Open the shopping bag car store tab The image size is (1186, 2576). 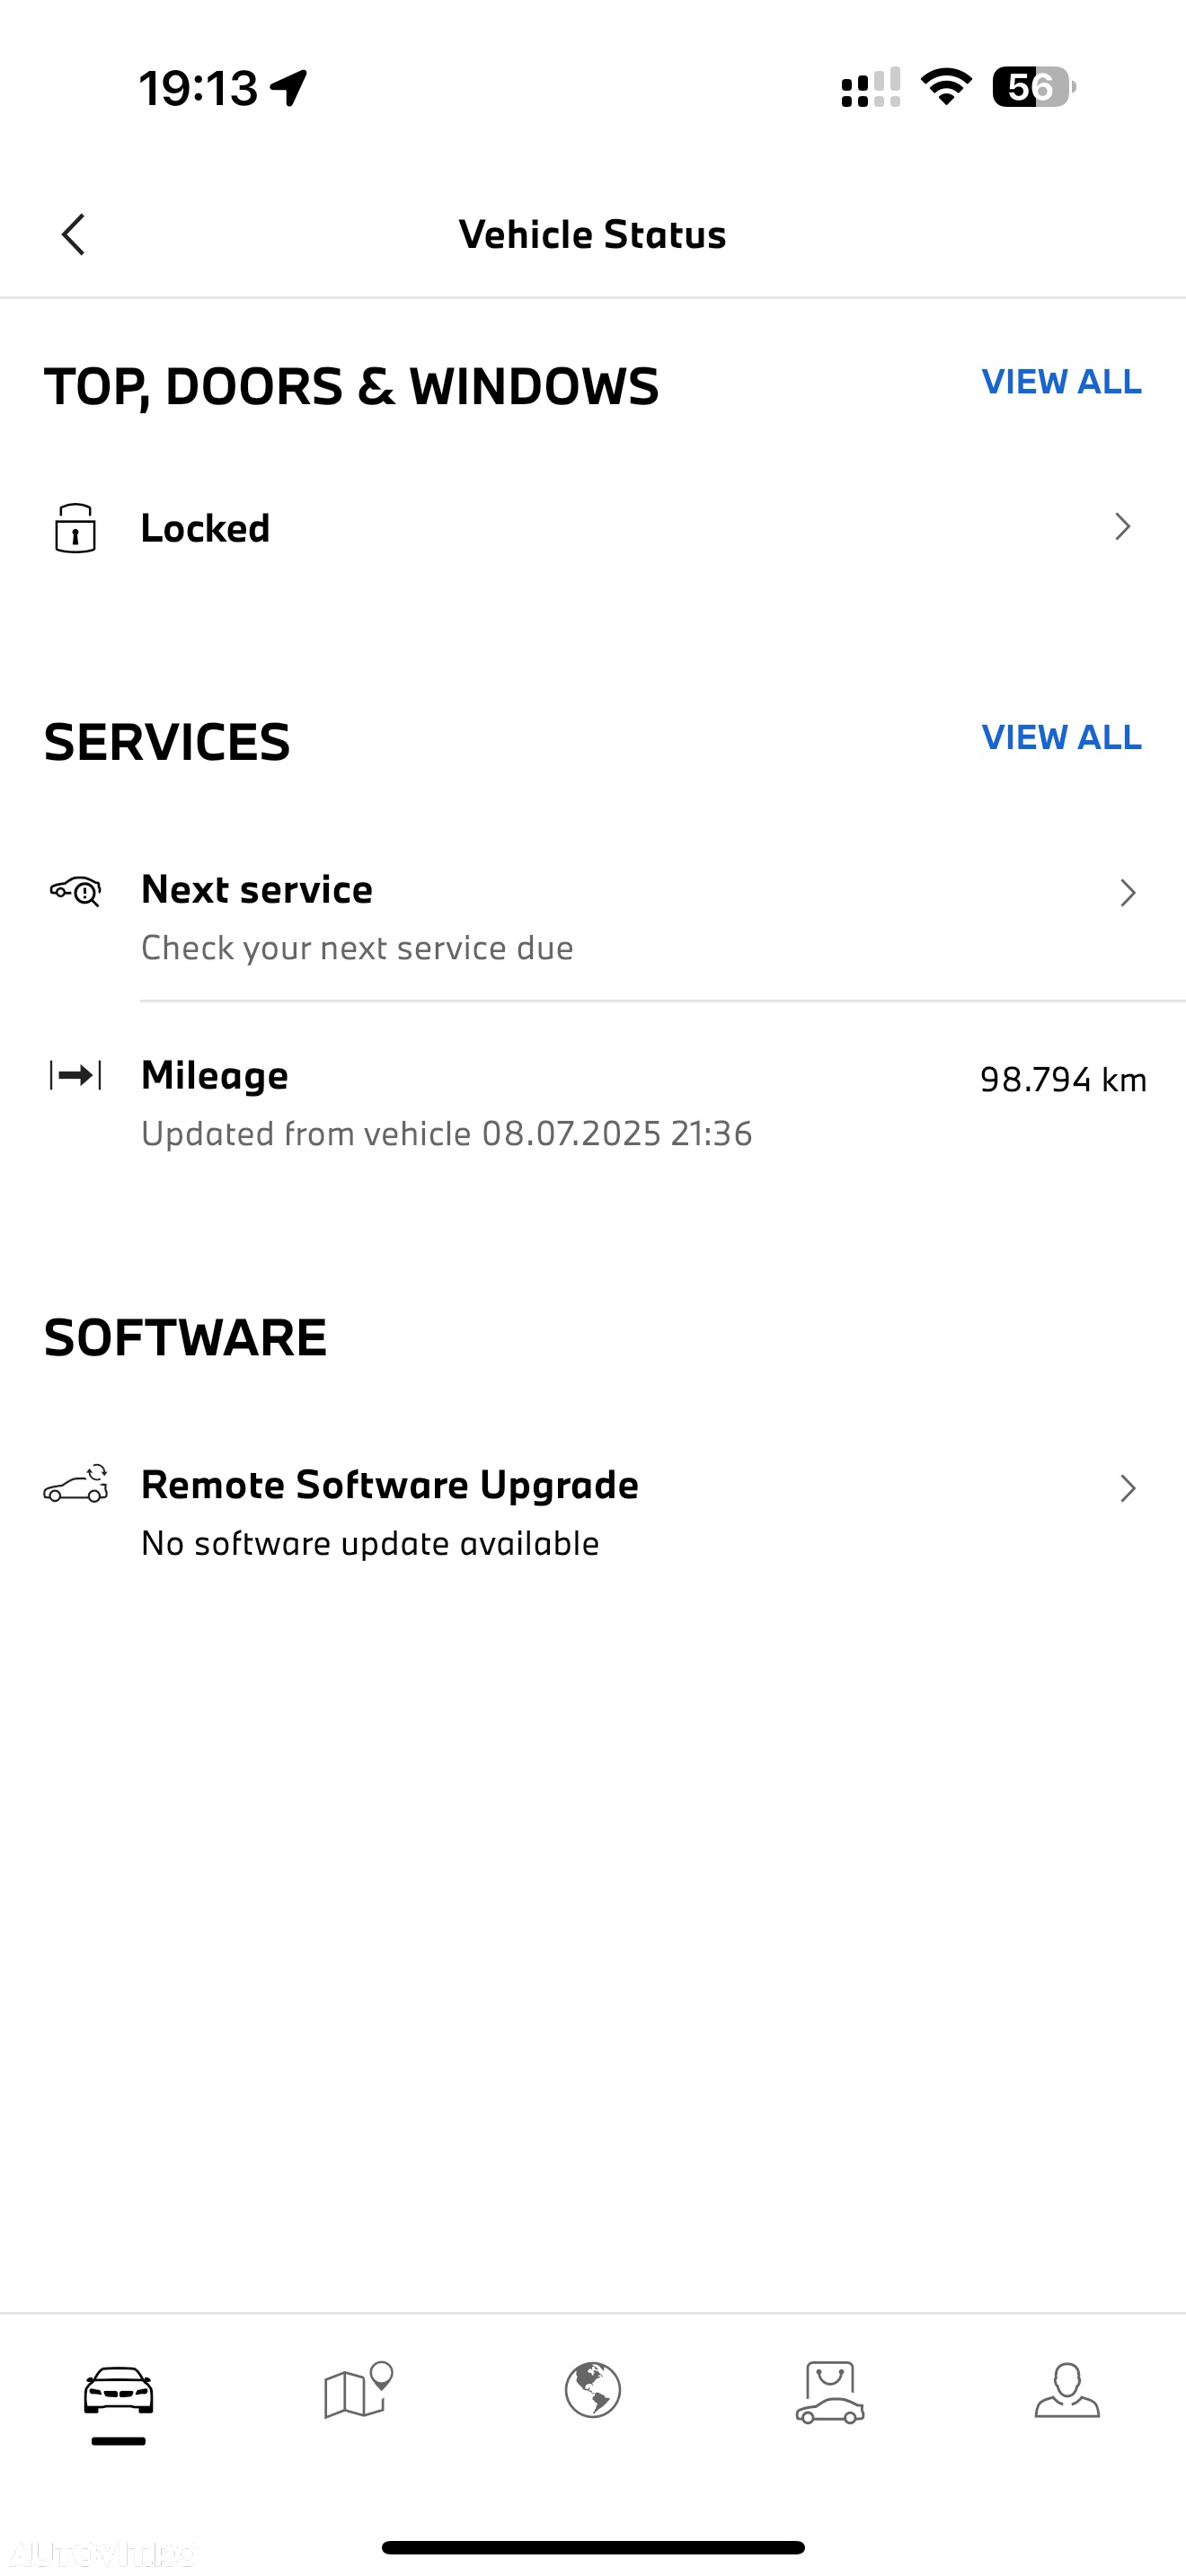click(830, 2392)
